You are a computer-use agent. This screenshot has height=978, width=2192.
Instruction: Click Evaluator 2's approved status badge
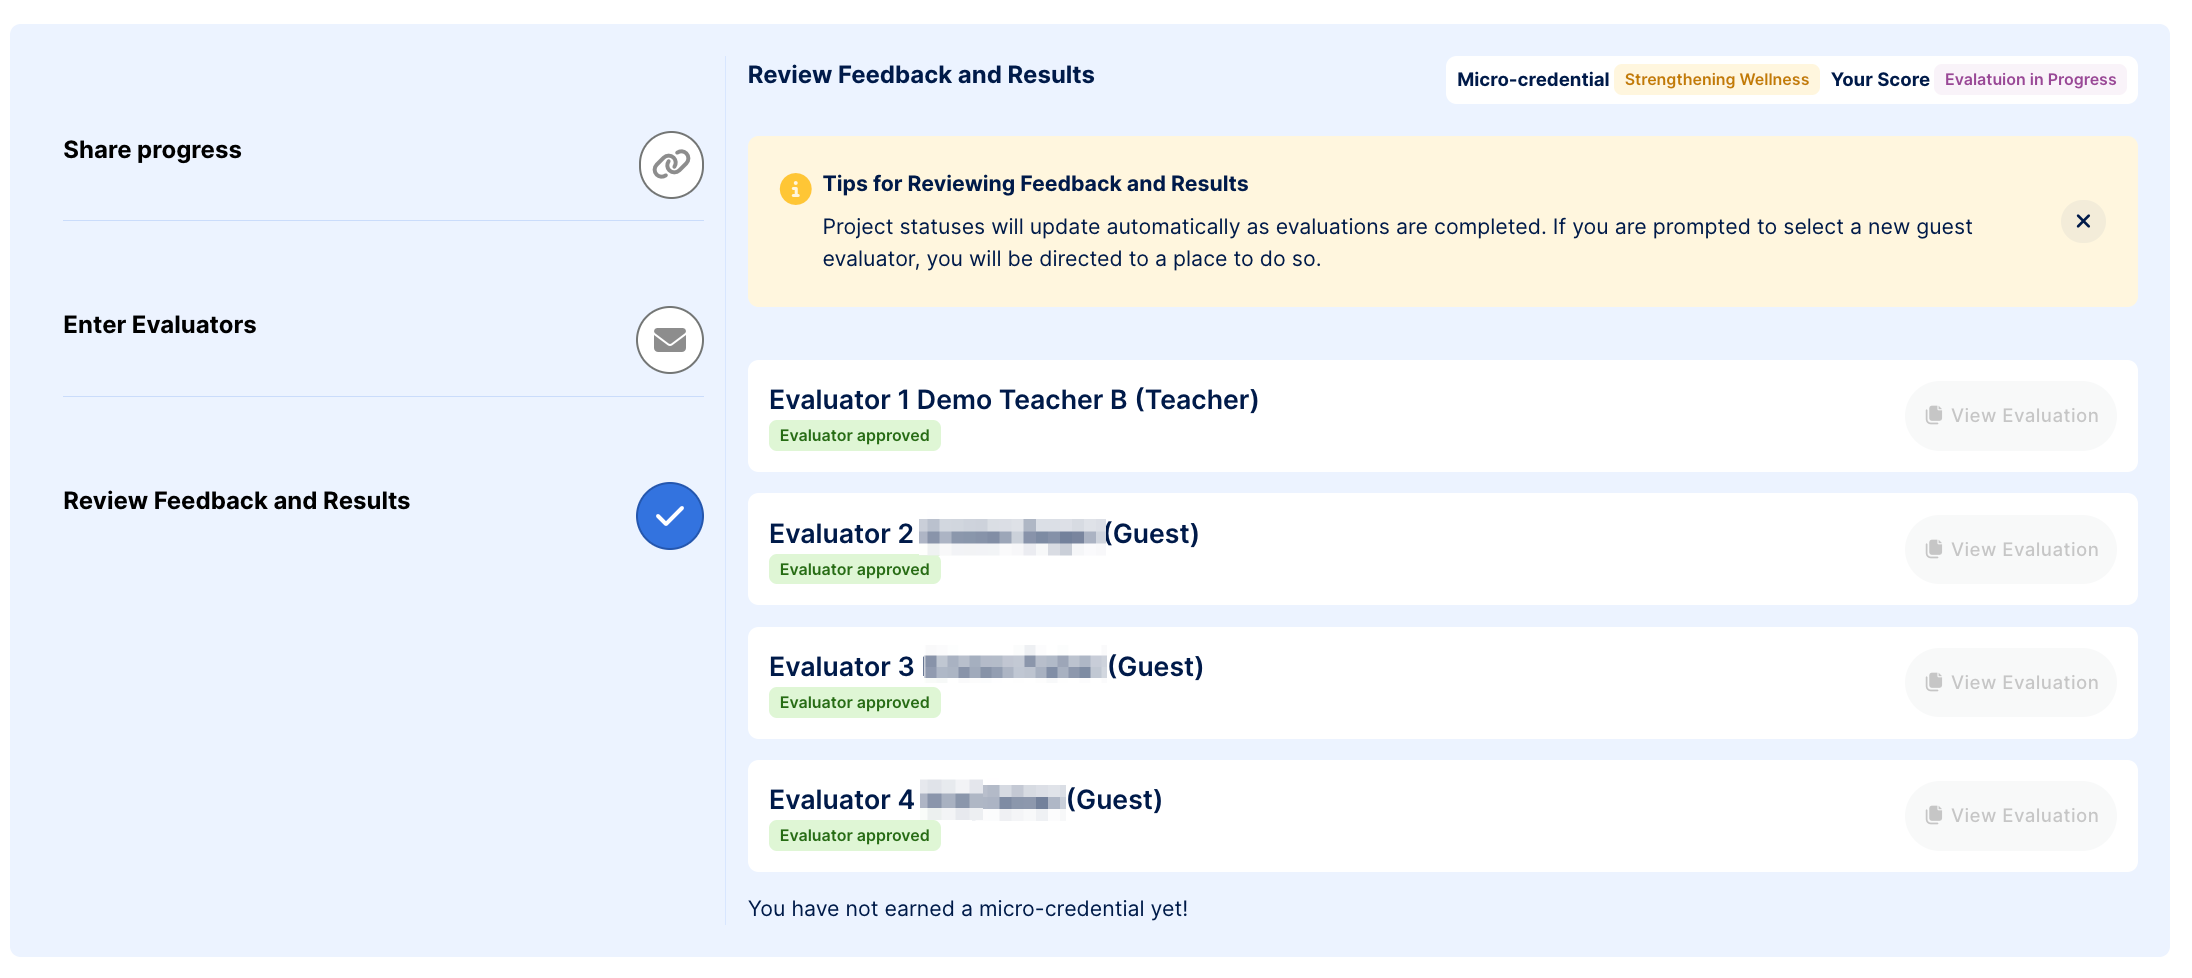tap(854, 570)
